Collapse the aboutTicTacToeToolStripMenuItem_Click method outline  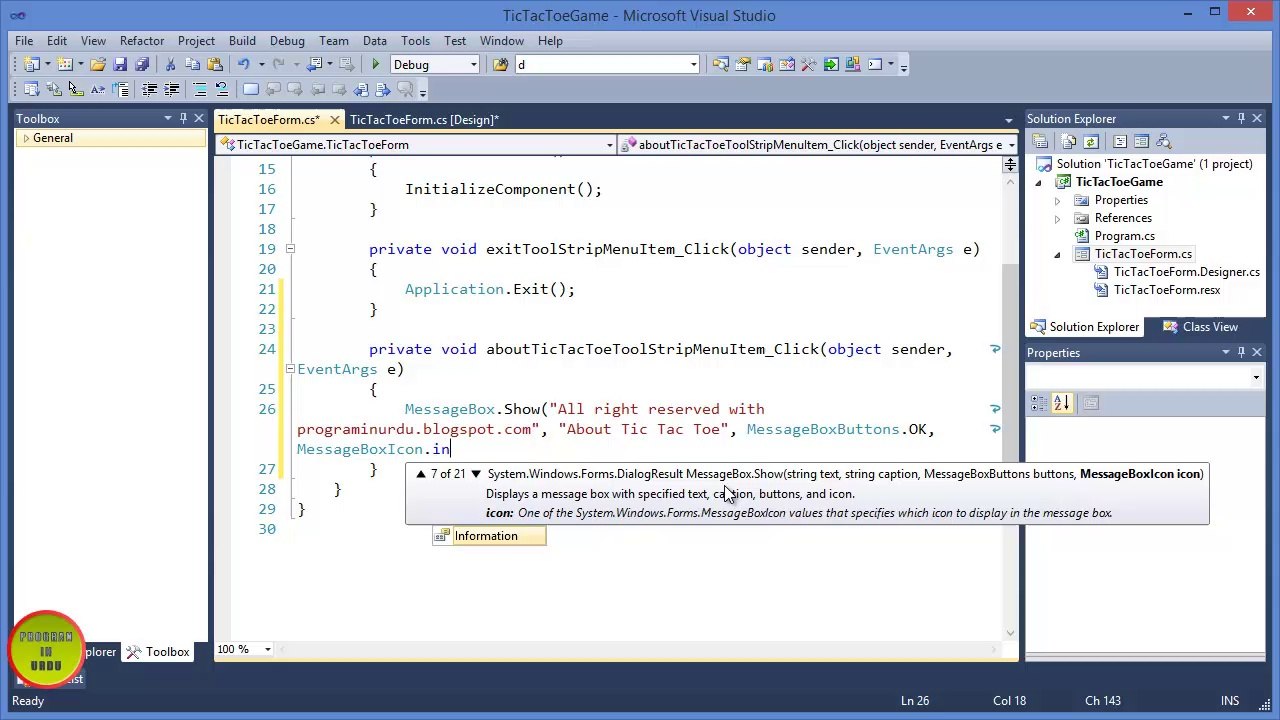(x=290, y=369)
